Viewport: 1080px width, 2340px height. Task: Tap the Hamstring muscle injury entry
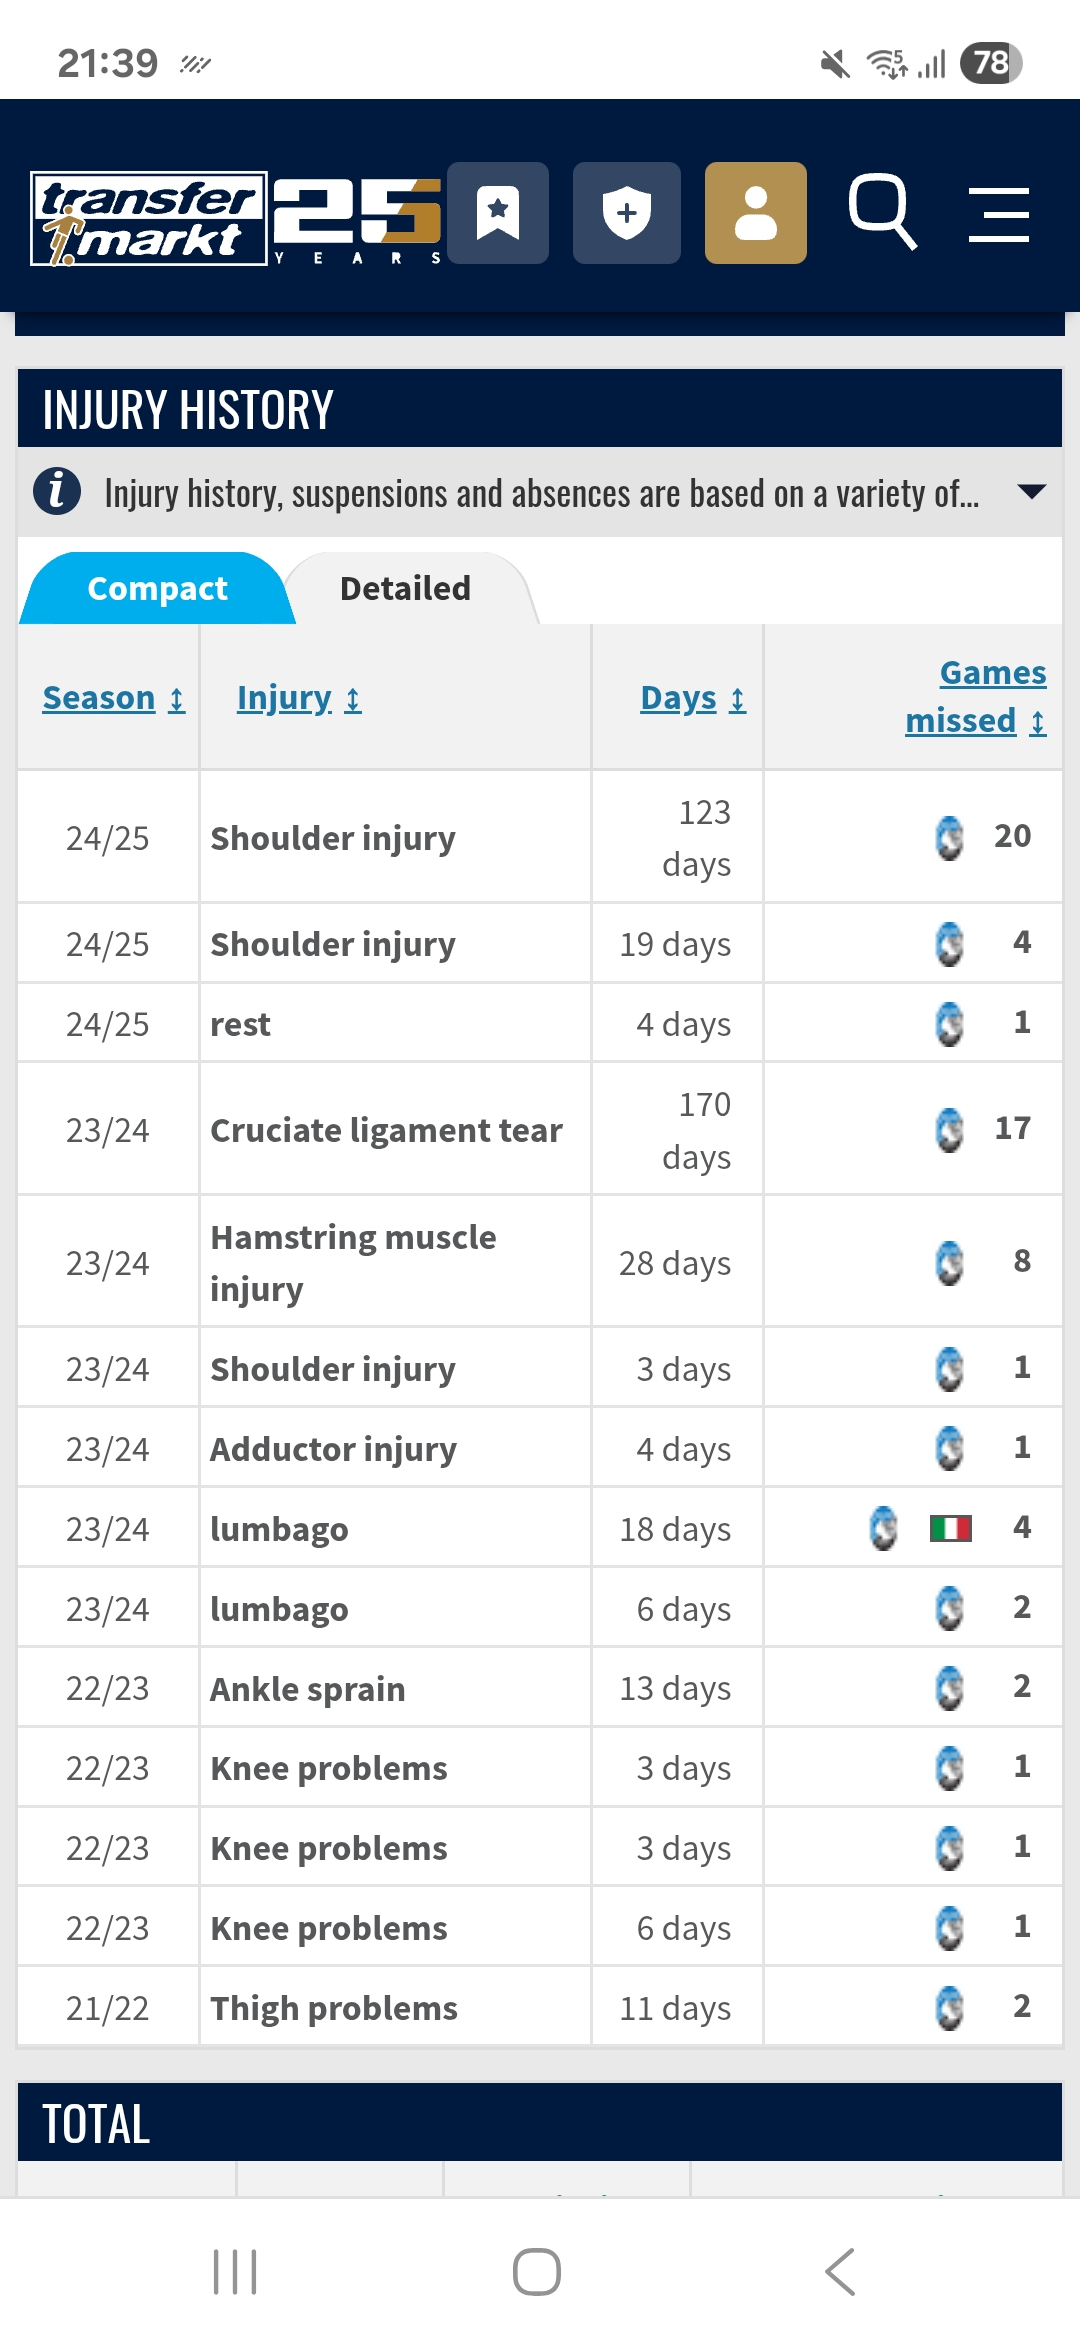[x=353, y=1263]
